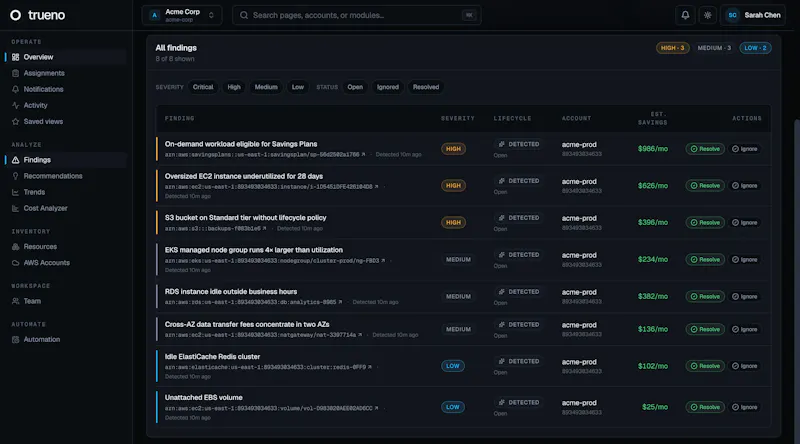
Task: Open Sarah Chen user menu
Action: [x=753, y=15]
